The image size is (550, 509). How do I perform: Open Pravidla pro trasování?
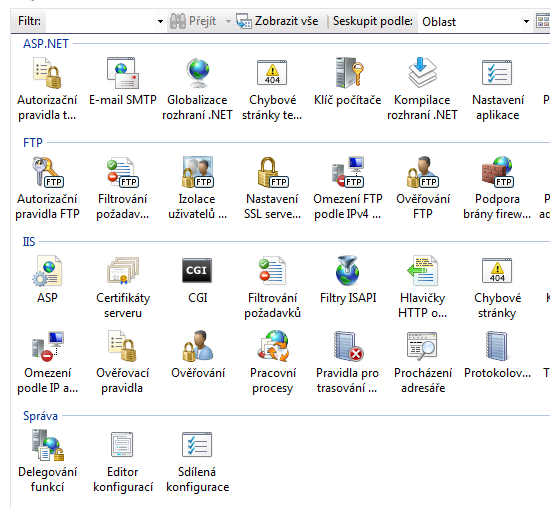click(347, 362)
